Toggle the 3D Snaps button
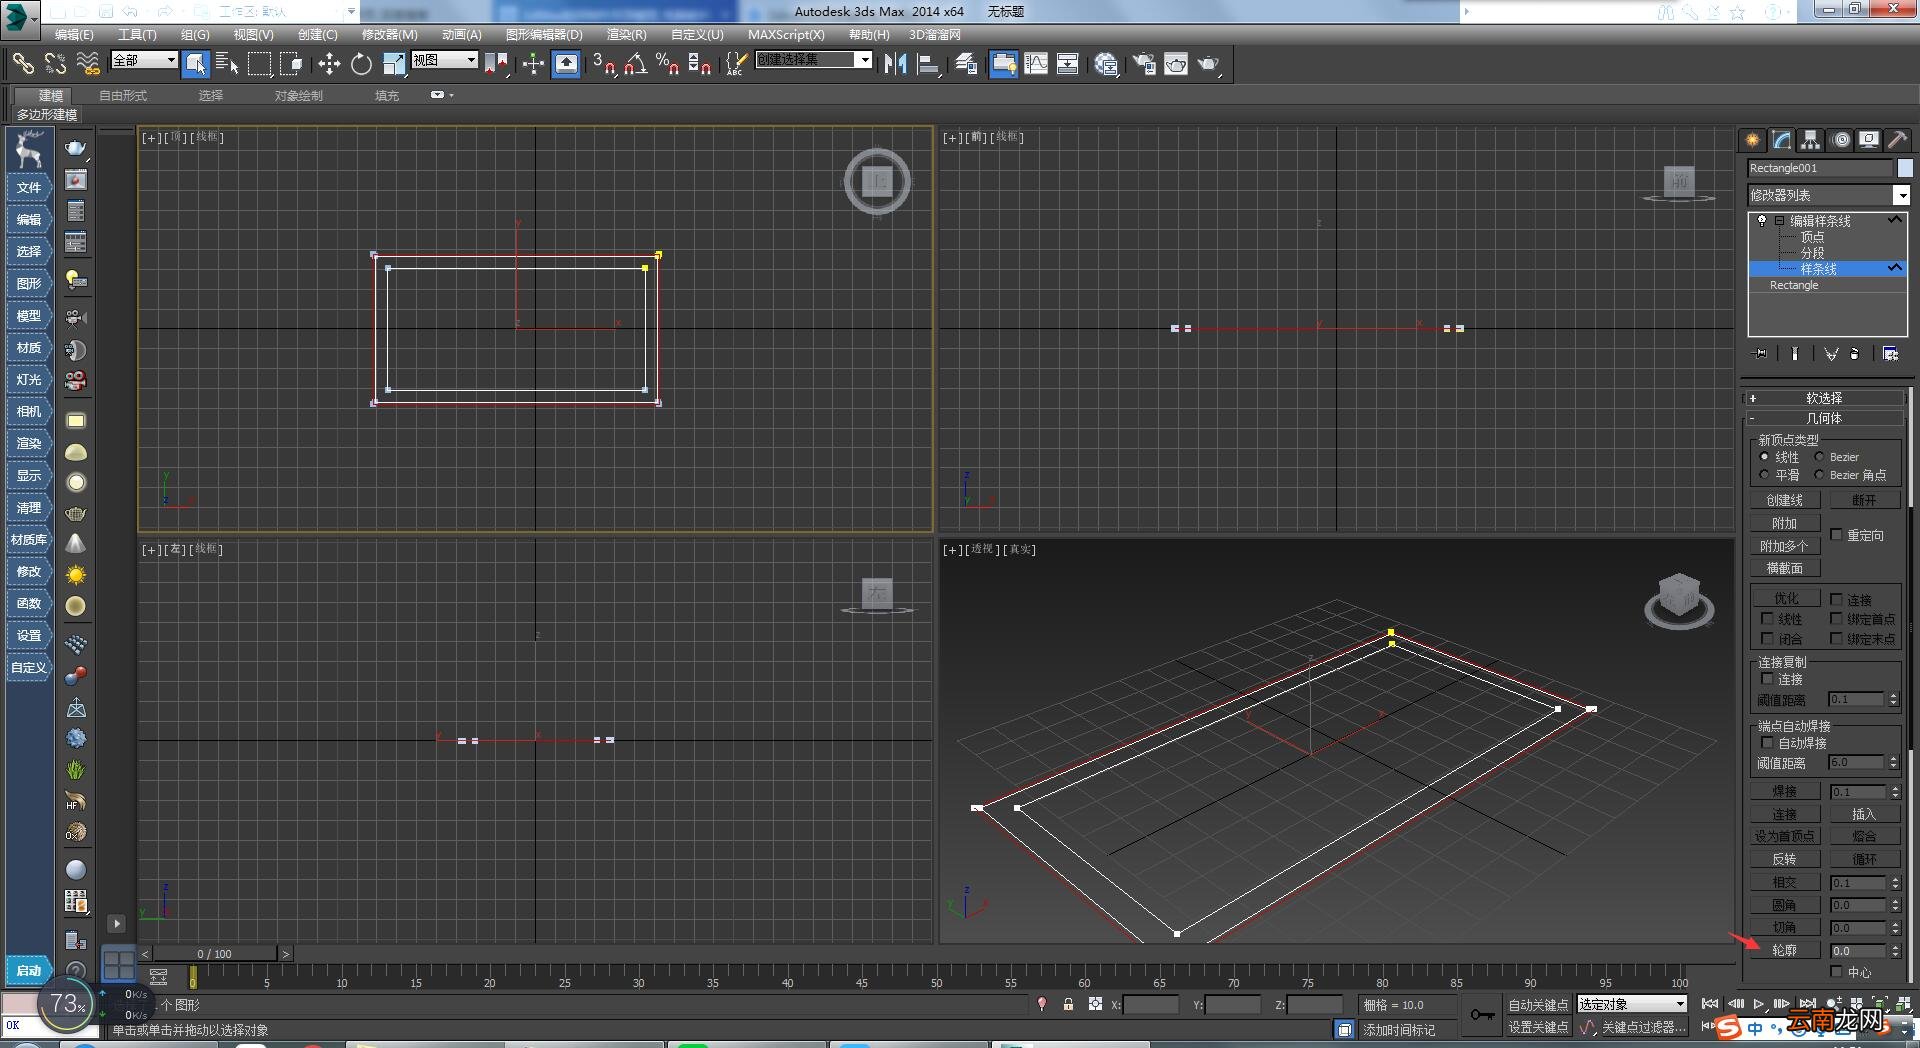 603,64
